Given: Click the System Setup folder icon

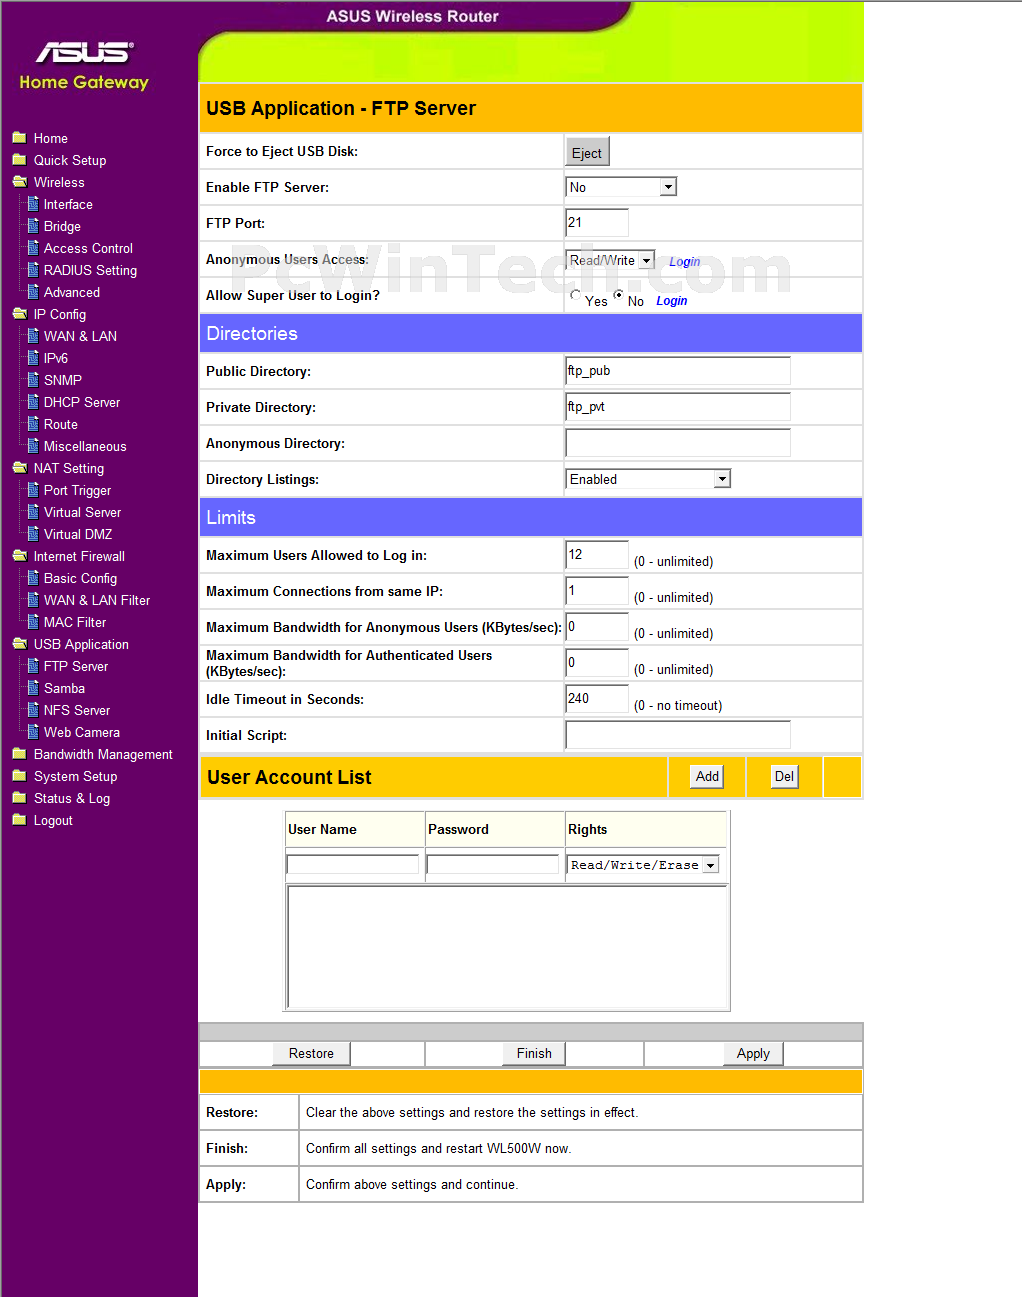Looking at the screenshot, I should pyautogui.click(x=19, y=776).
